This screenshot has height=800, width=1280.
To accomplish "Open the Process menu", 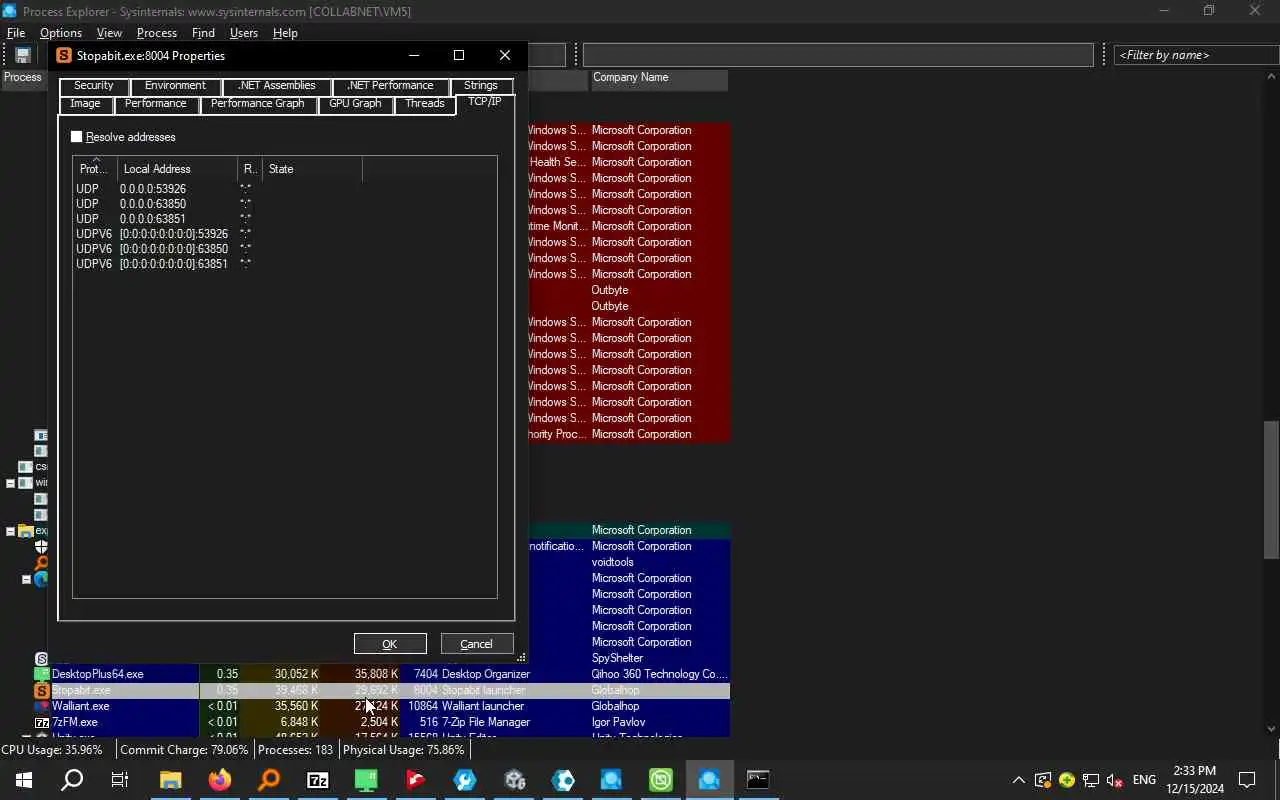I will click(157, 33).
